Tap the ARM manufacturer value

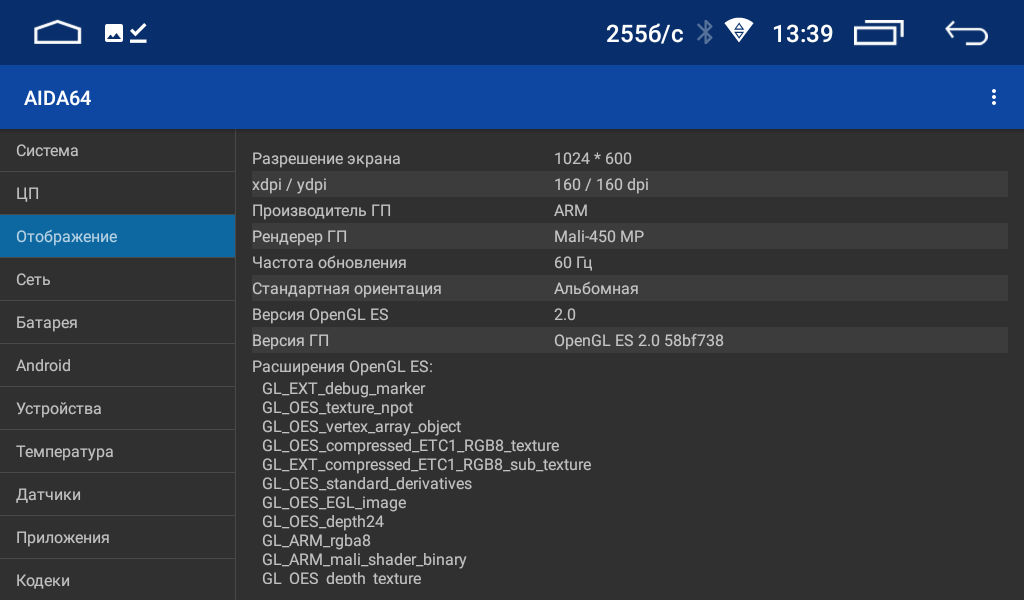[x=571, y=211]
